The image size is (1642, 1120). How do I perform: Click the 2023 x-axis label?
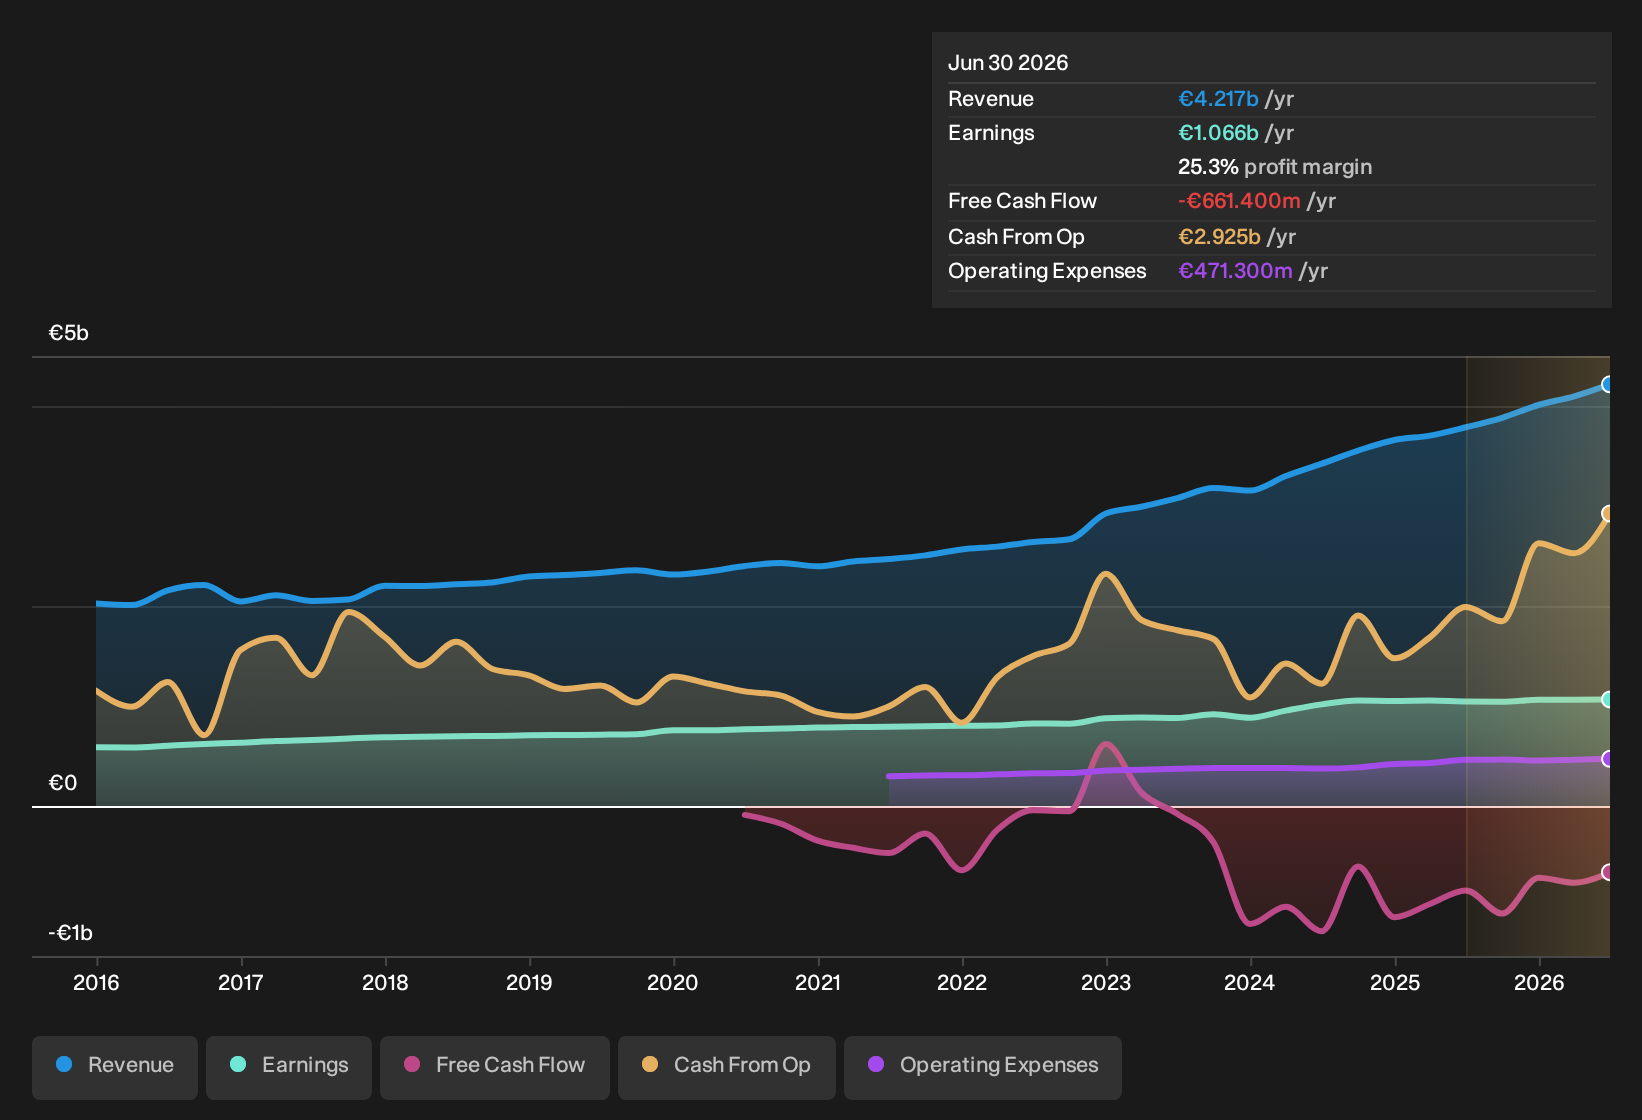(1106, 983)
